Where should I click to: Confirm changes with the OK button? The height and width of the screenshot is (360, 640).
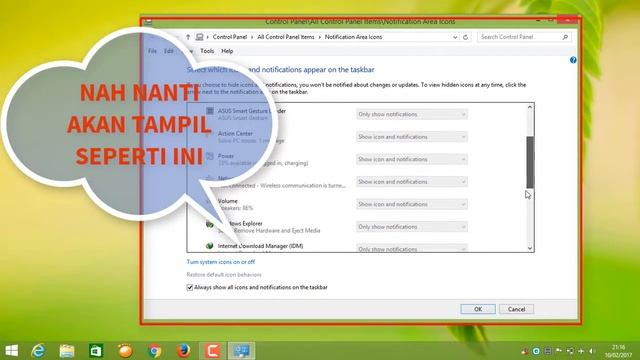coord(478,309)
